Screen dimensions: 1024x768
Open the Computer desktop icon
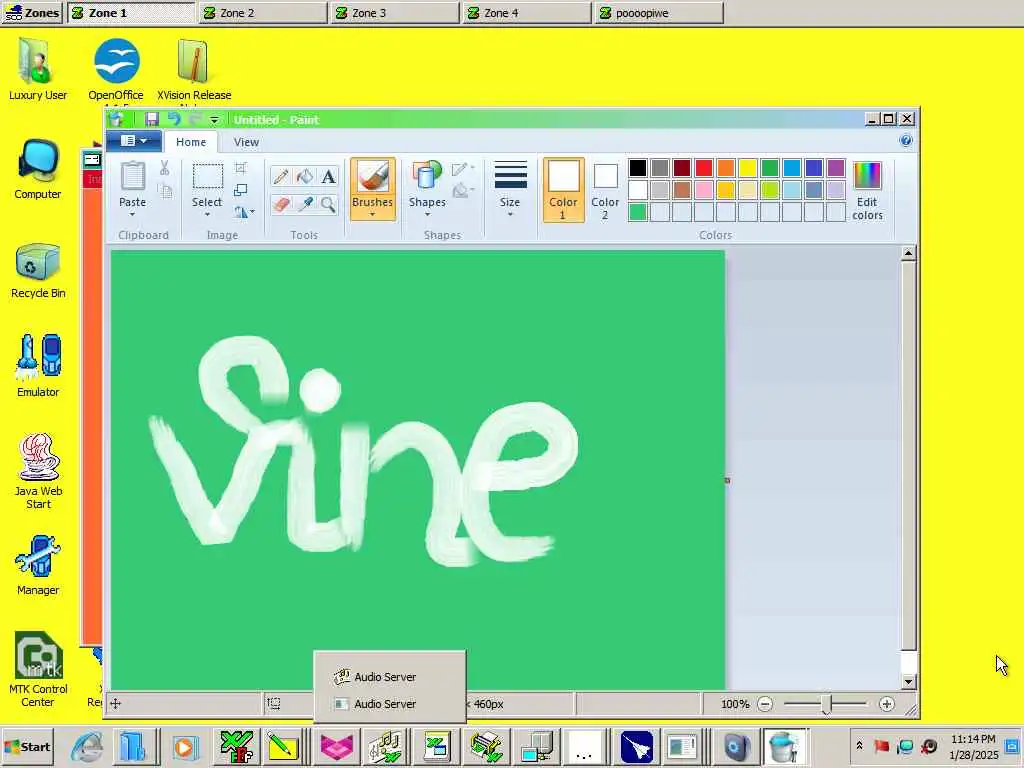38,170
